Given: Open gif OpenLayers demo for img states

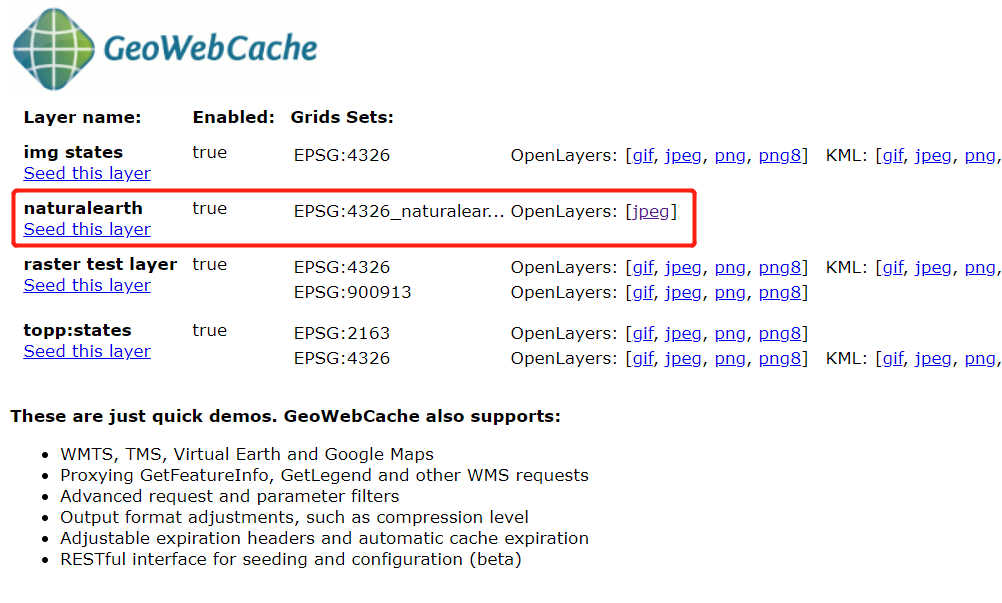Looking at the screenshot, I should point(642,155).
